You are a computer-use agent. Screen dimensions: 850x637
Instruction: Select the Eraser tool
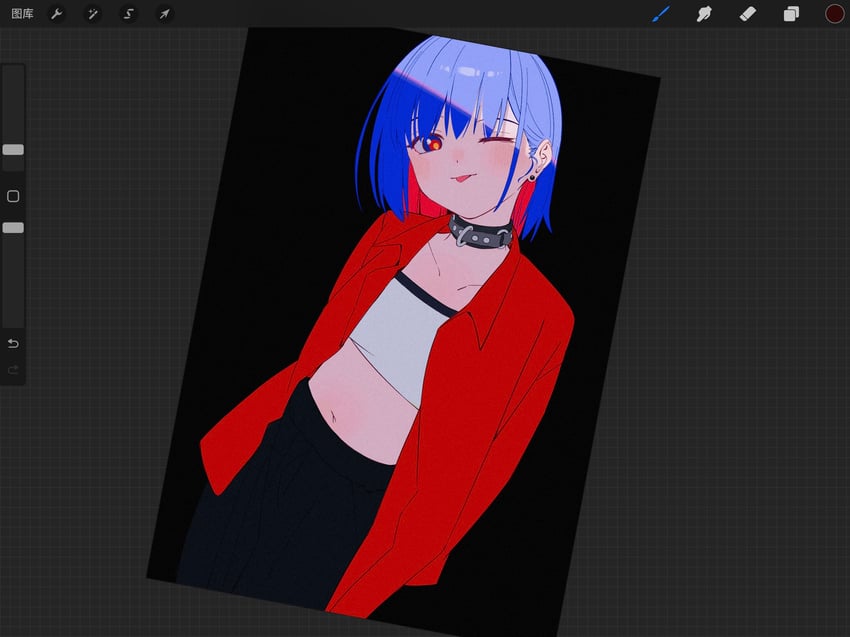pyautogui.click(x=748, y=14)
